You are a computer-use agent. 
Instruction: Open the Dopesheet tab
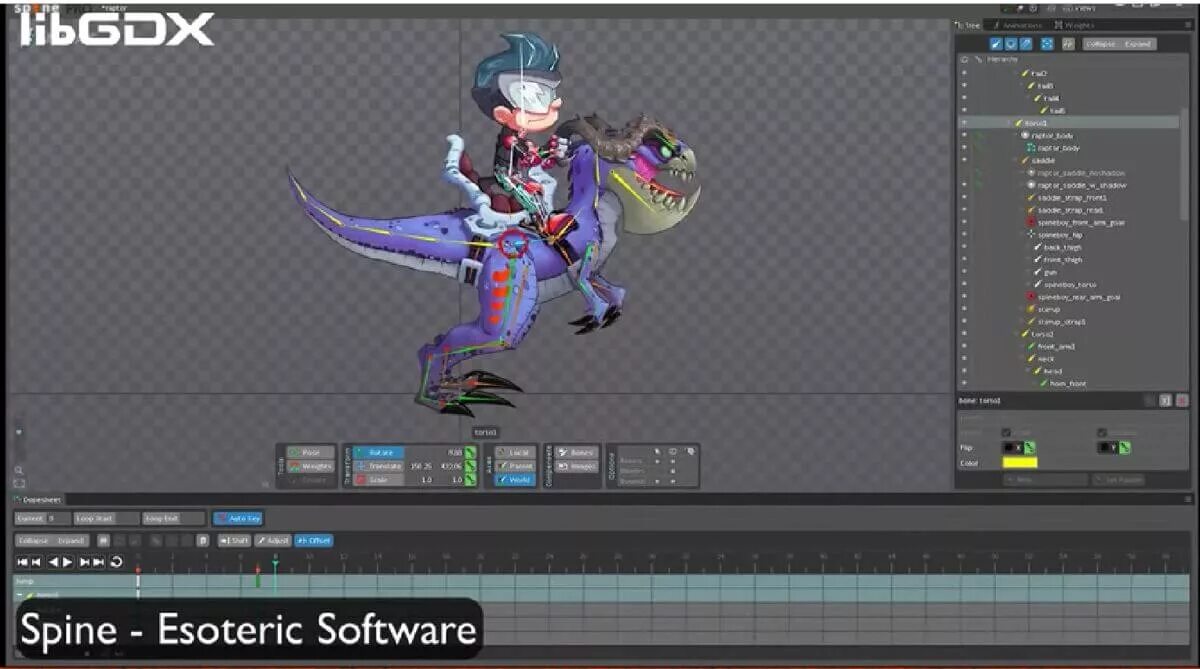[40, 500]
